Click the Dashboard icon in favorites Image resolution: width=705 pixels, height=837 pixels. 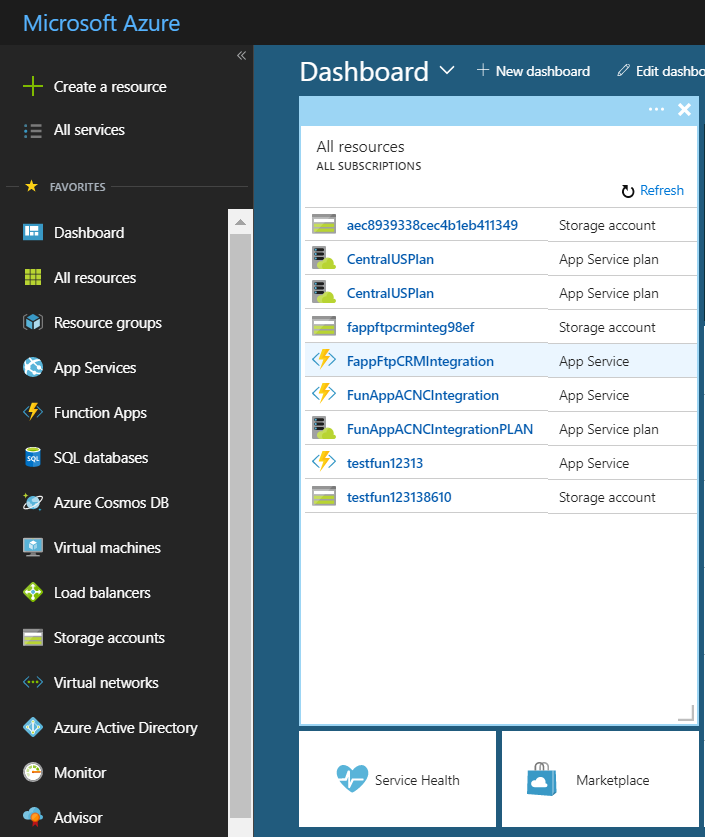click(33, 232)
